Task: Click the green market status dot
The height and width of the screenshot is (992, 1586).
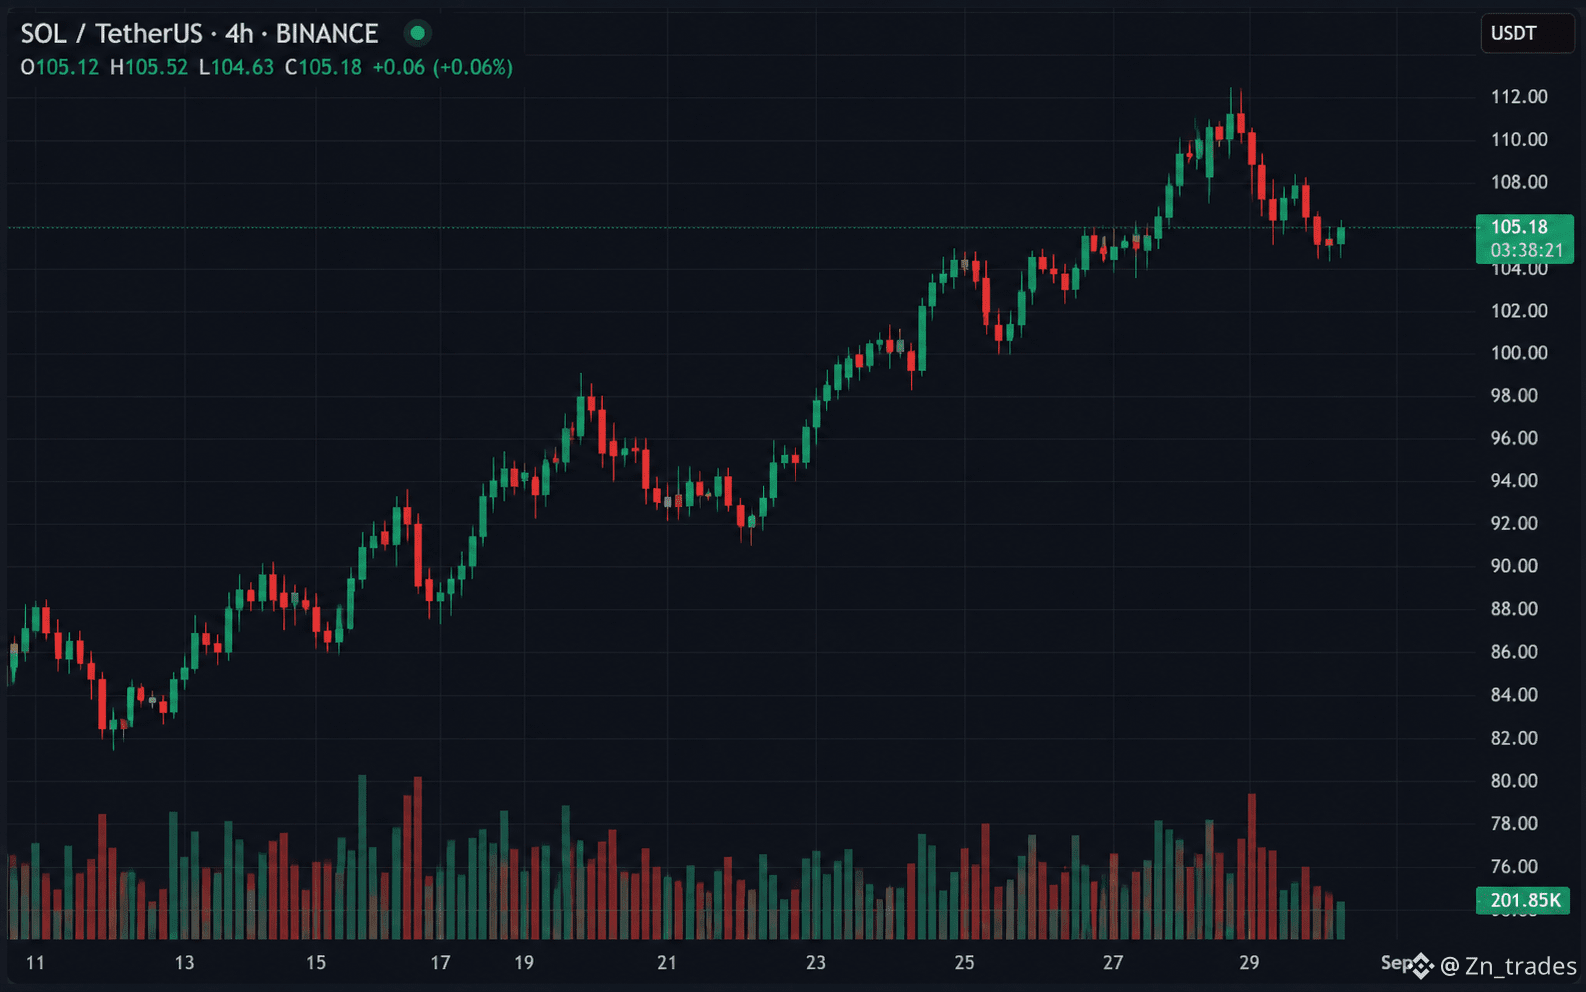Action: pos(417,33)
